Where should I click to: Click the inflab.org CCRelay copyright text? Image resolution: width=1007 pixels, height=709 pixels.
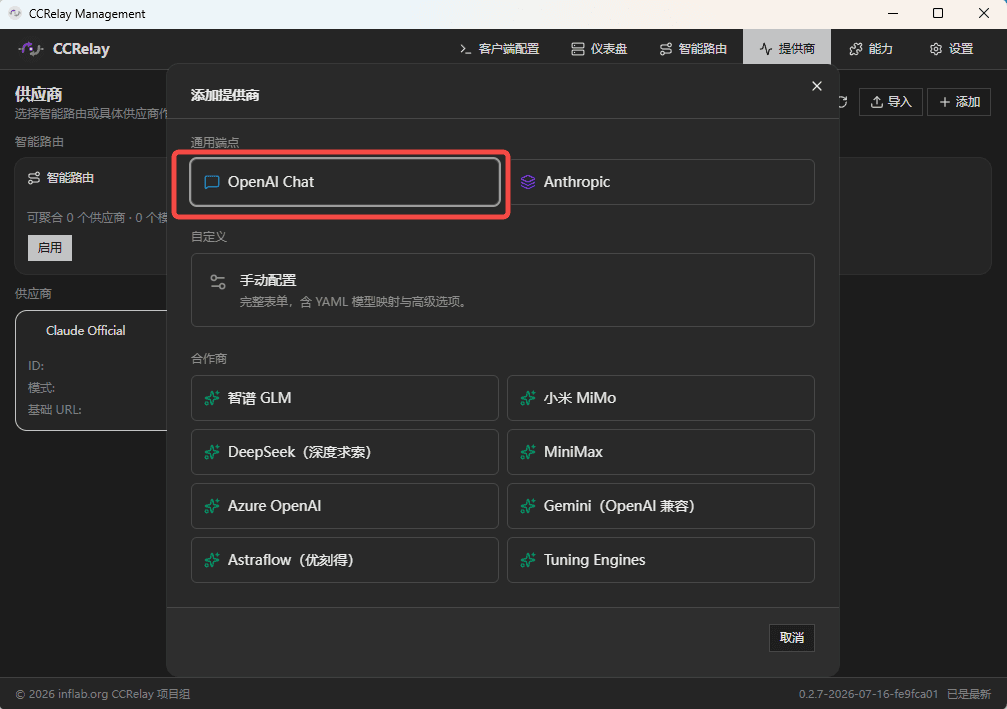click(x=103, y=694)
